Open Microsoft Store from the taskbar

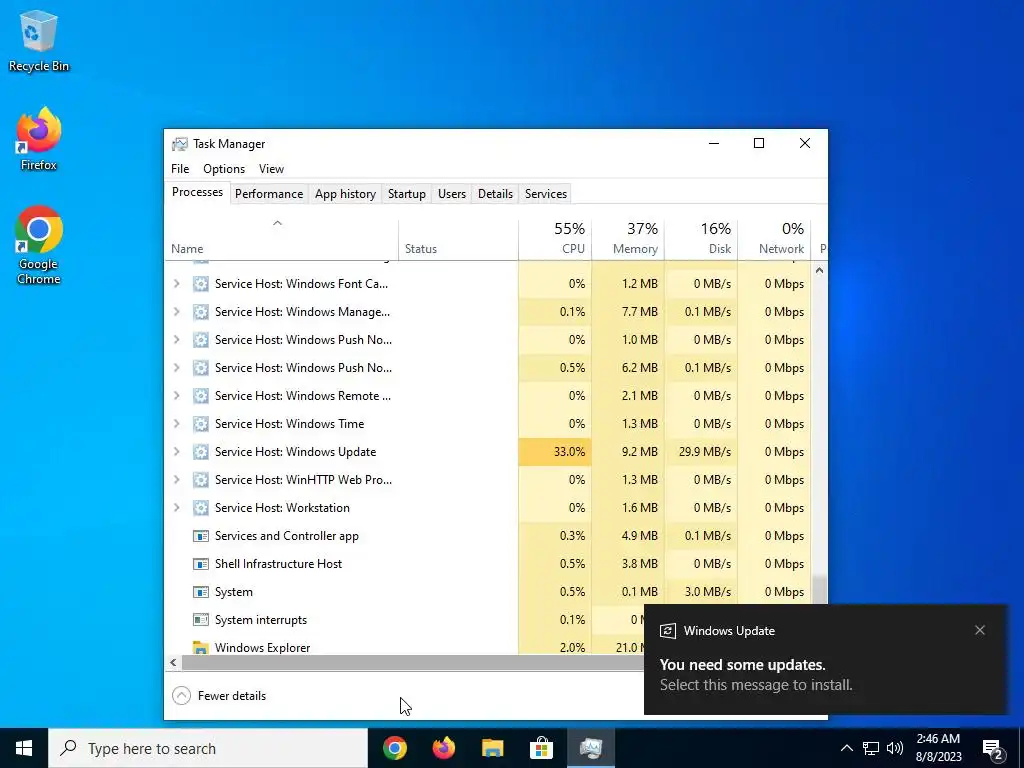point(541,748)
